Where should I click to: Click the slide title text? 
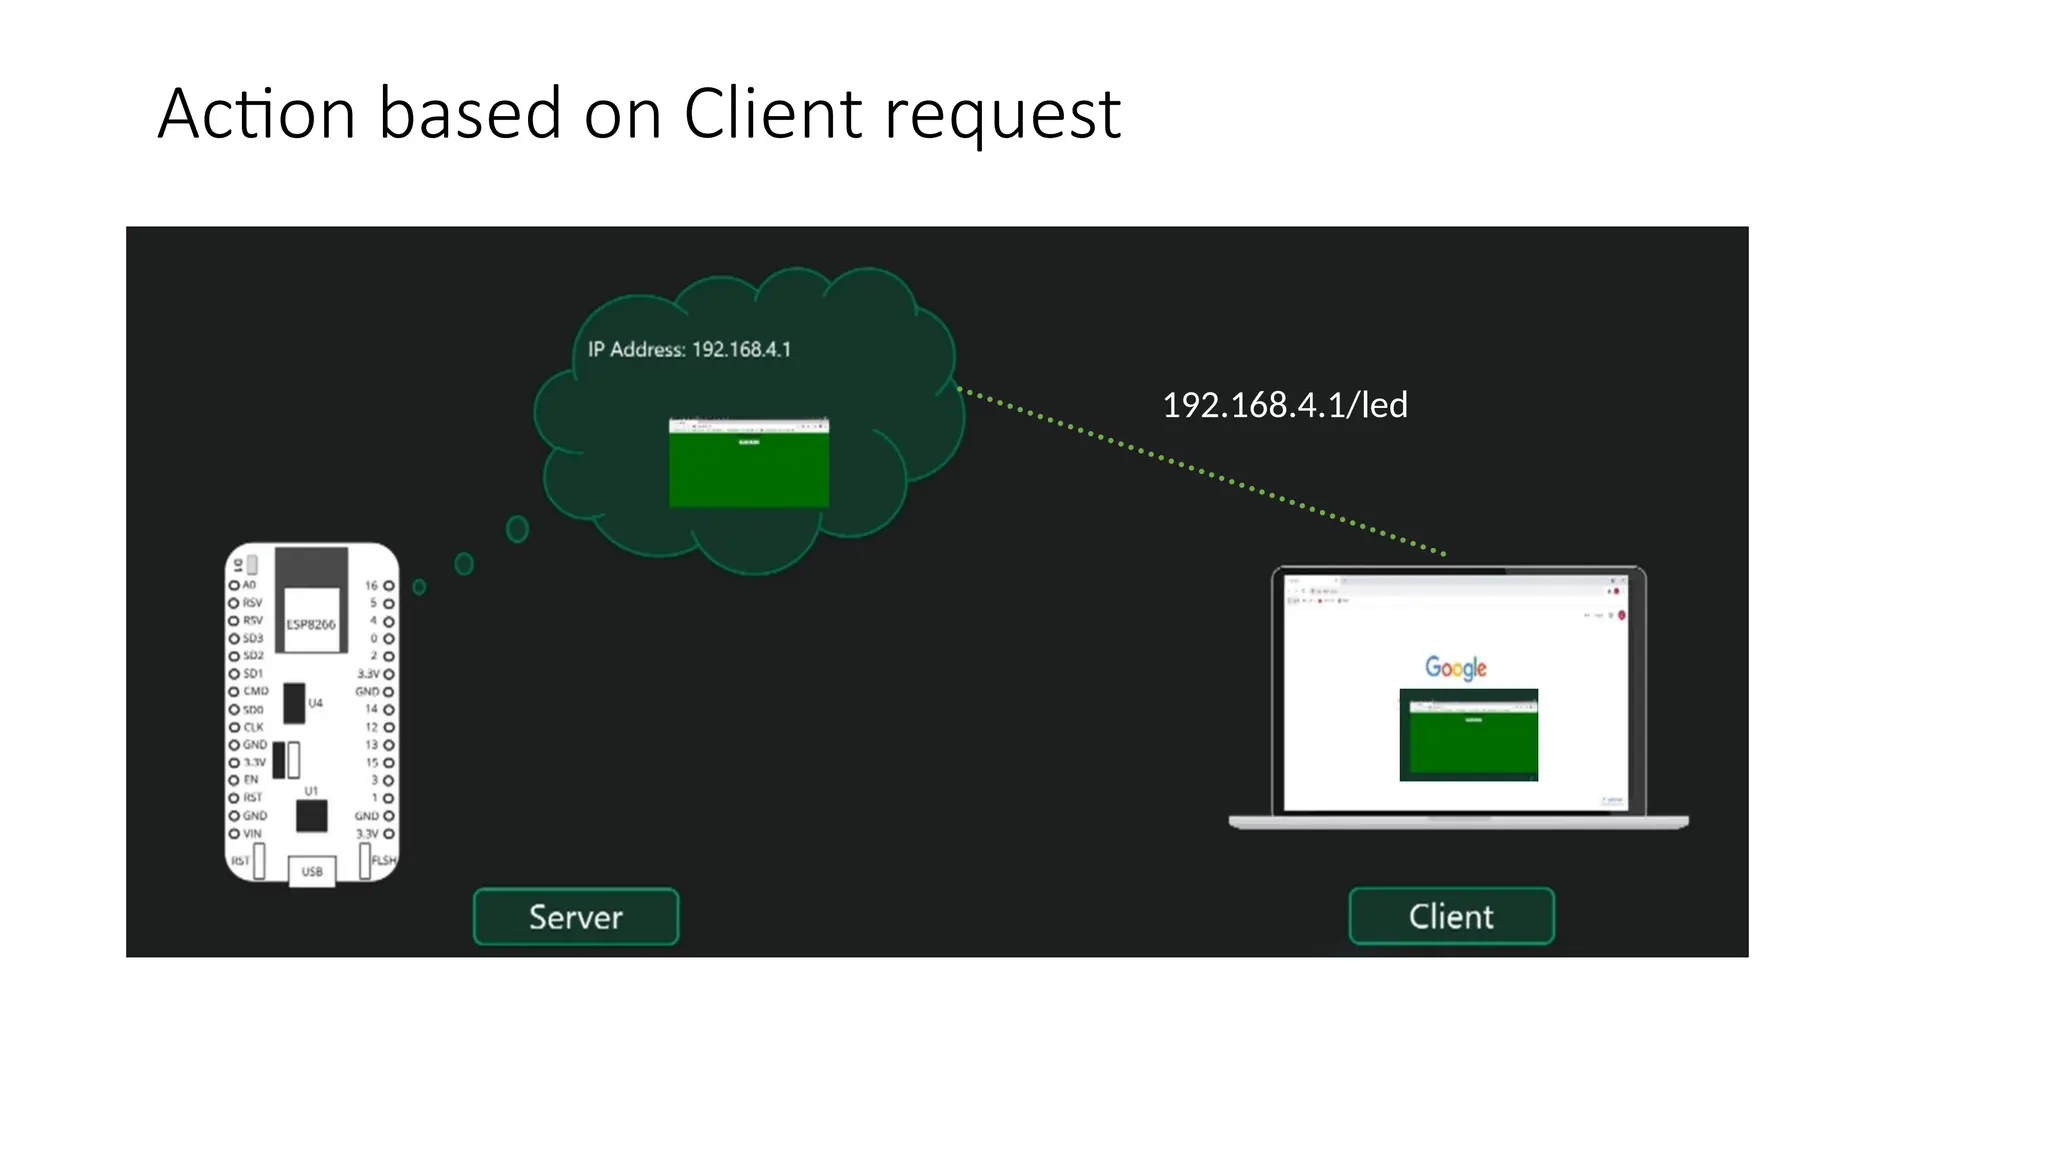638,112
